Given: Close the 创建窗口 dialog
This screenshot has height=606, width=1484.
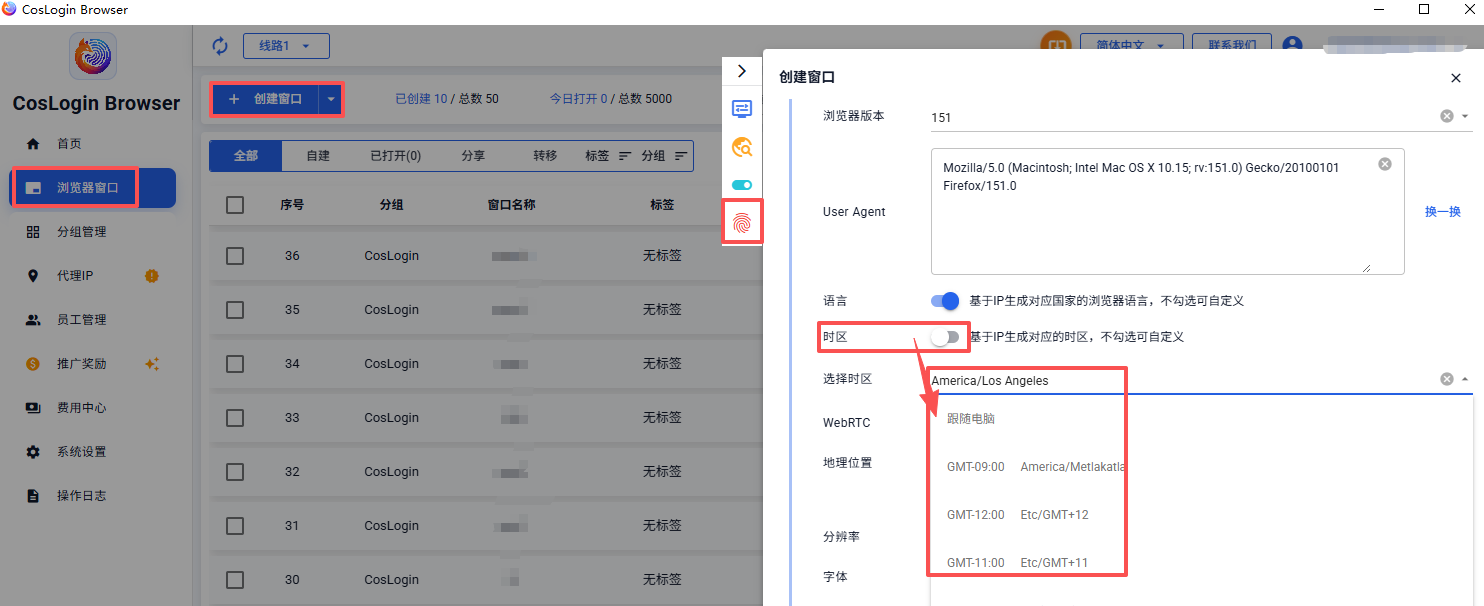Looking at the screenshot, I should [x=1456, y=77].
